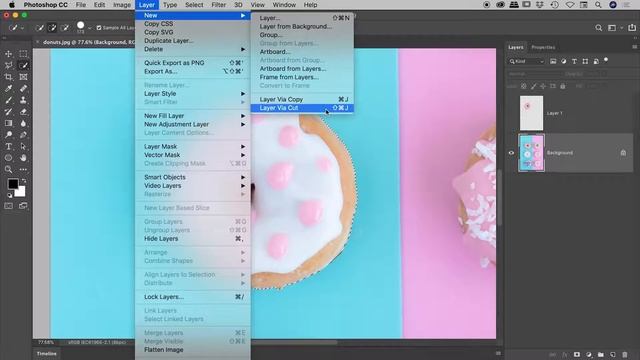The image size is (640, 360).
Task: Open the Edit Toolbar three-dots button
Action: pos(23,169)
